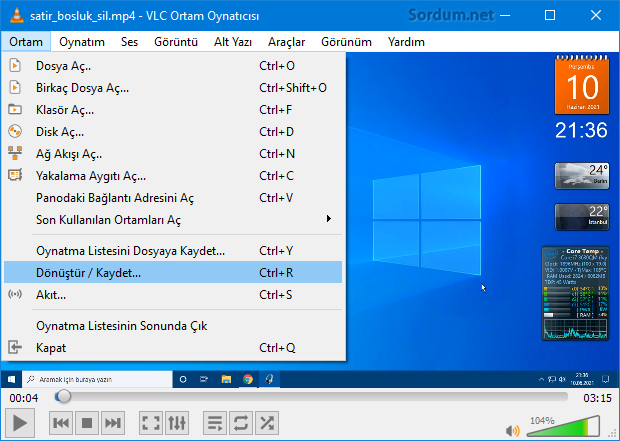
Task: Select Panodaki Bağlantı Adresini Aç
Action: tap(173, 198)
